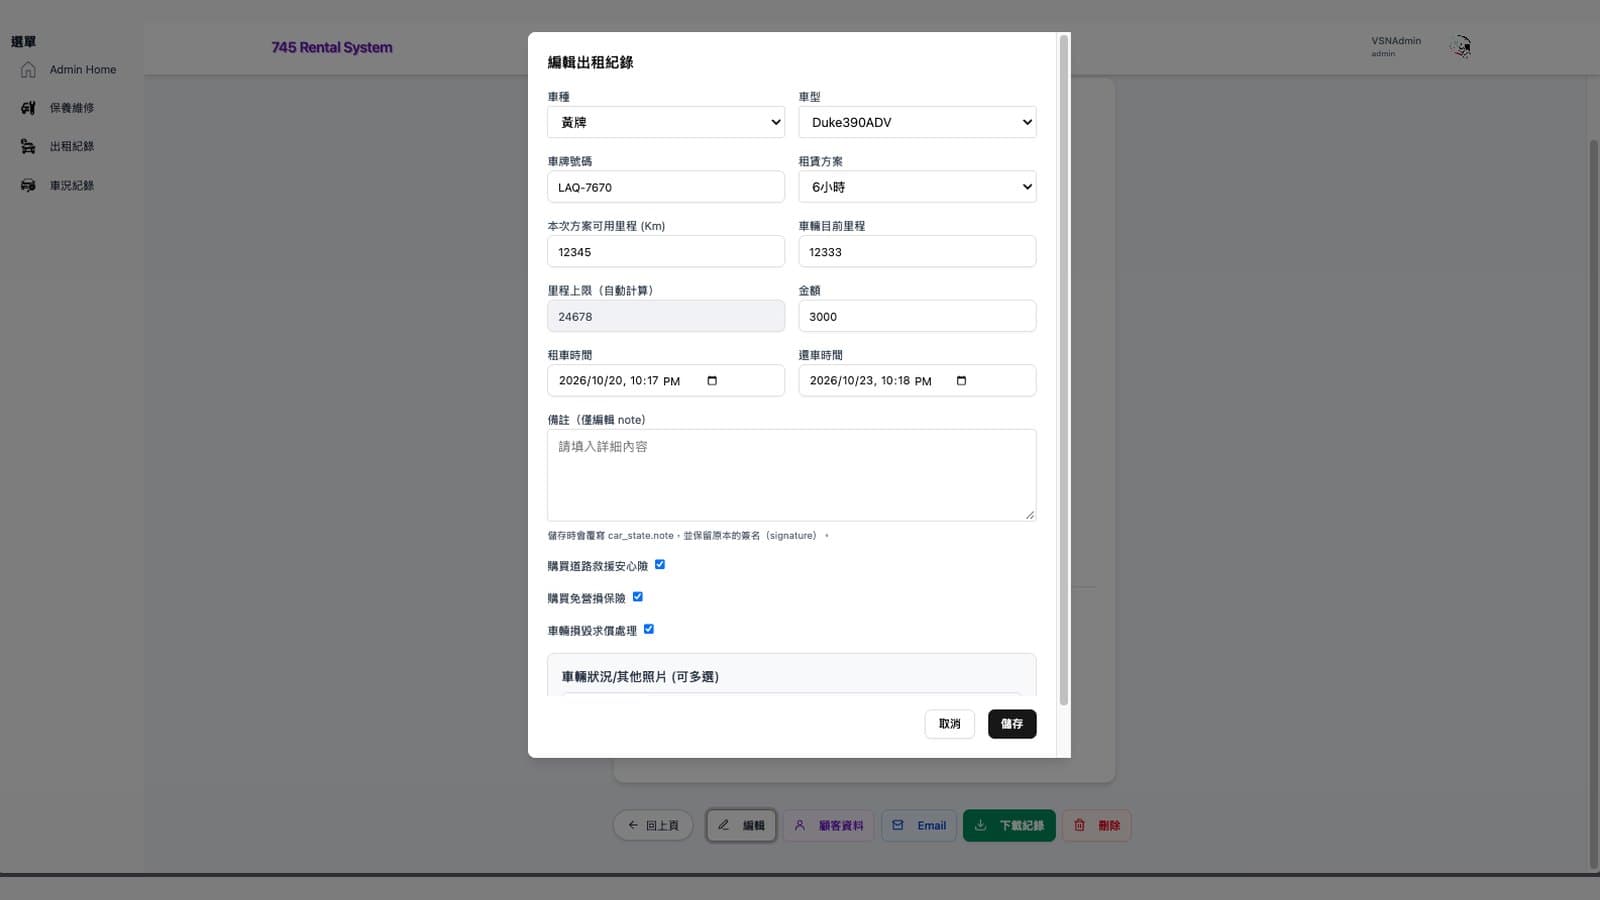
Task: Click the 車輛目前里程 field with 12333
Action: tap(917, 252)
